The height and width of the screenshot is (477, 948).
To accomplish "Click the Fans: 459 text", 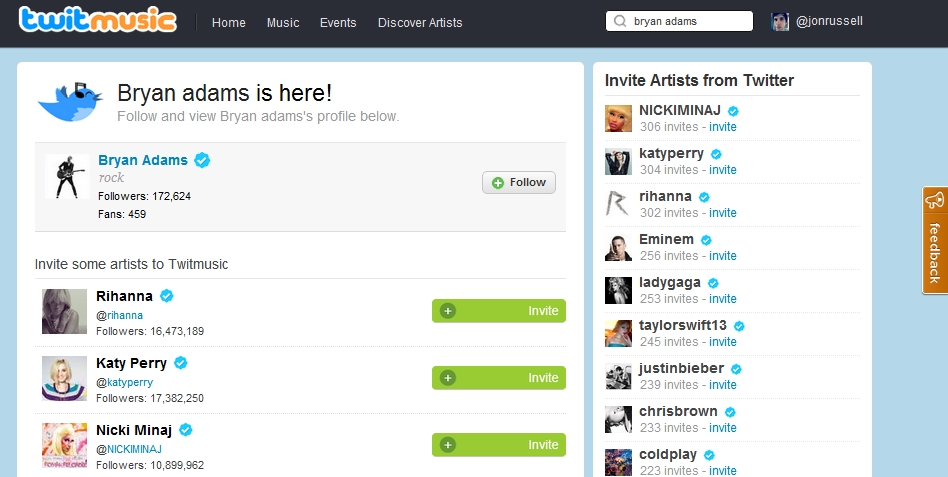I will tap(122, 214).
